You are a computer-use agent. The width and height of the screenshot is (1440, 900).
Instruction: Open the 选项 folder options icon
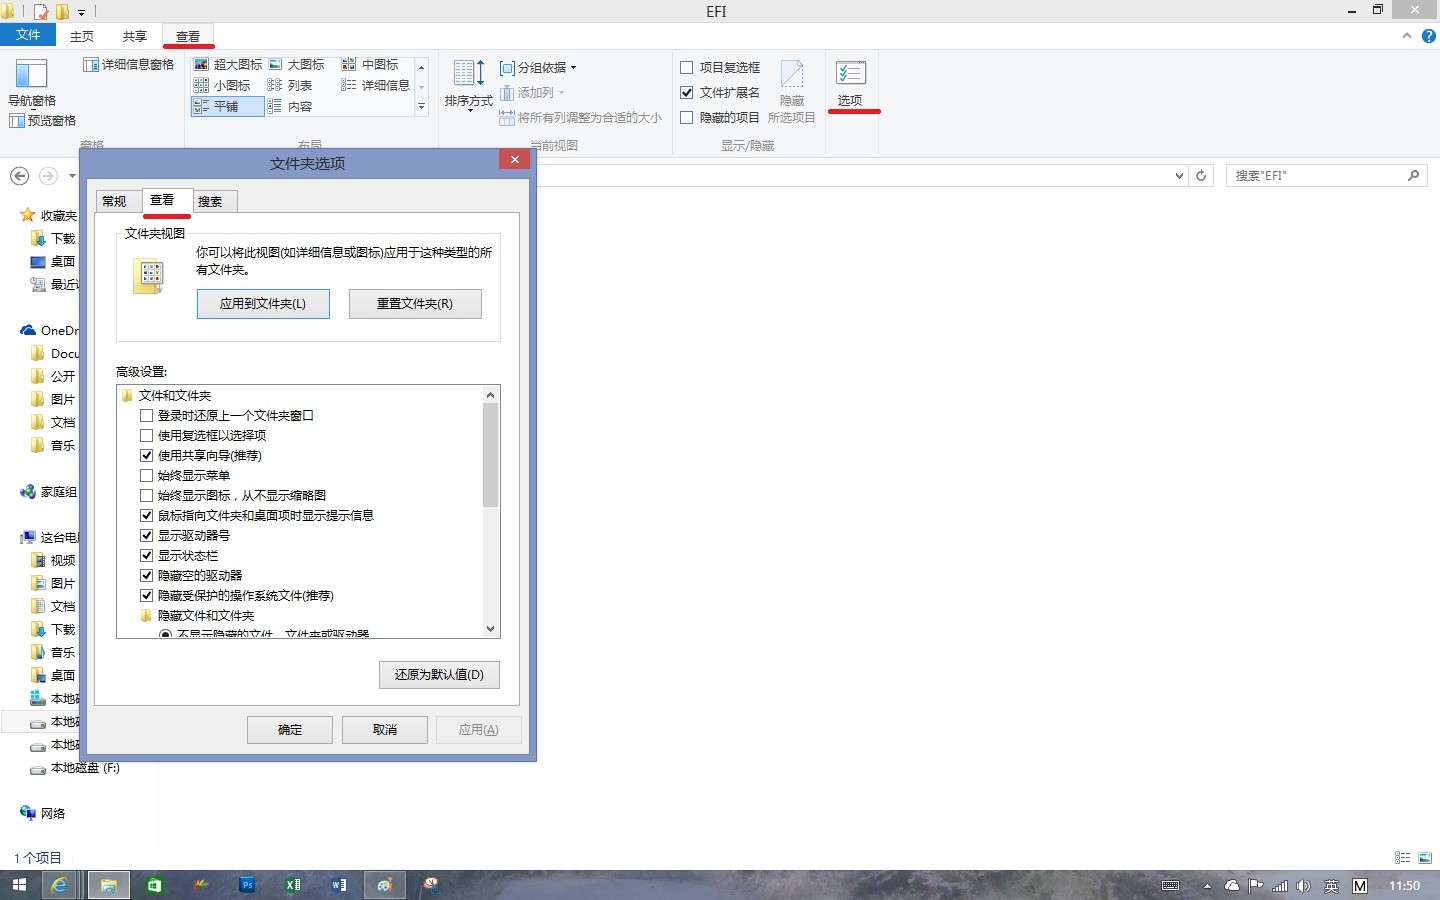tap(850, 82)
